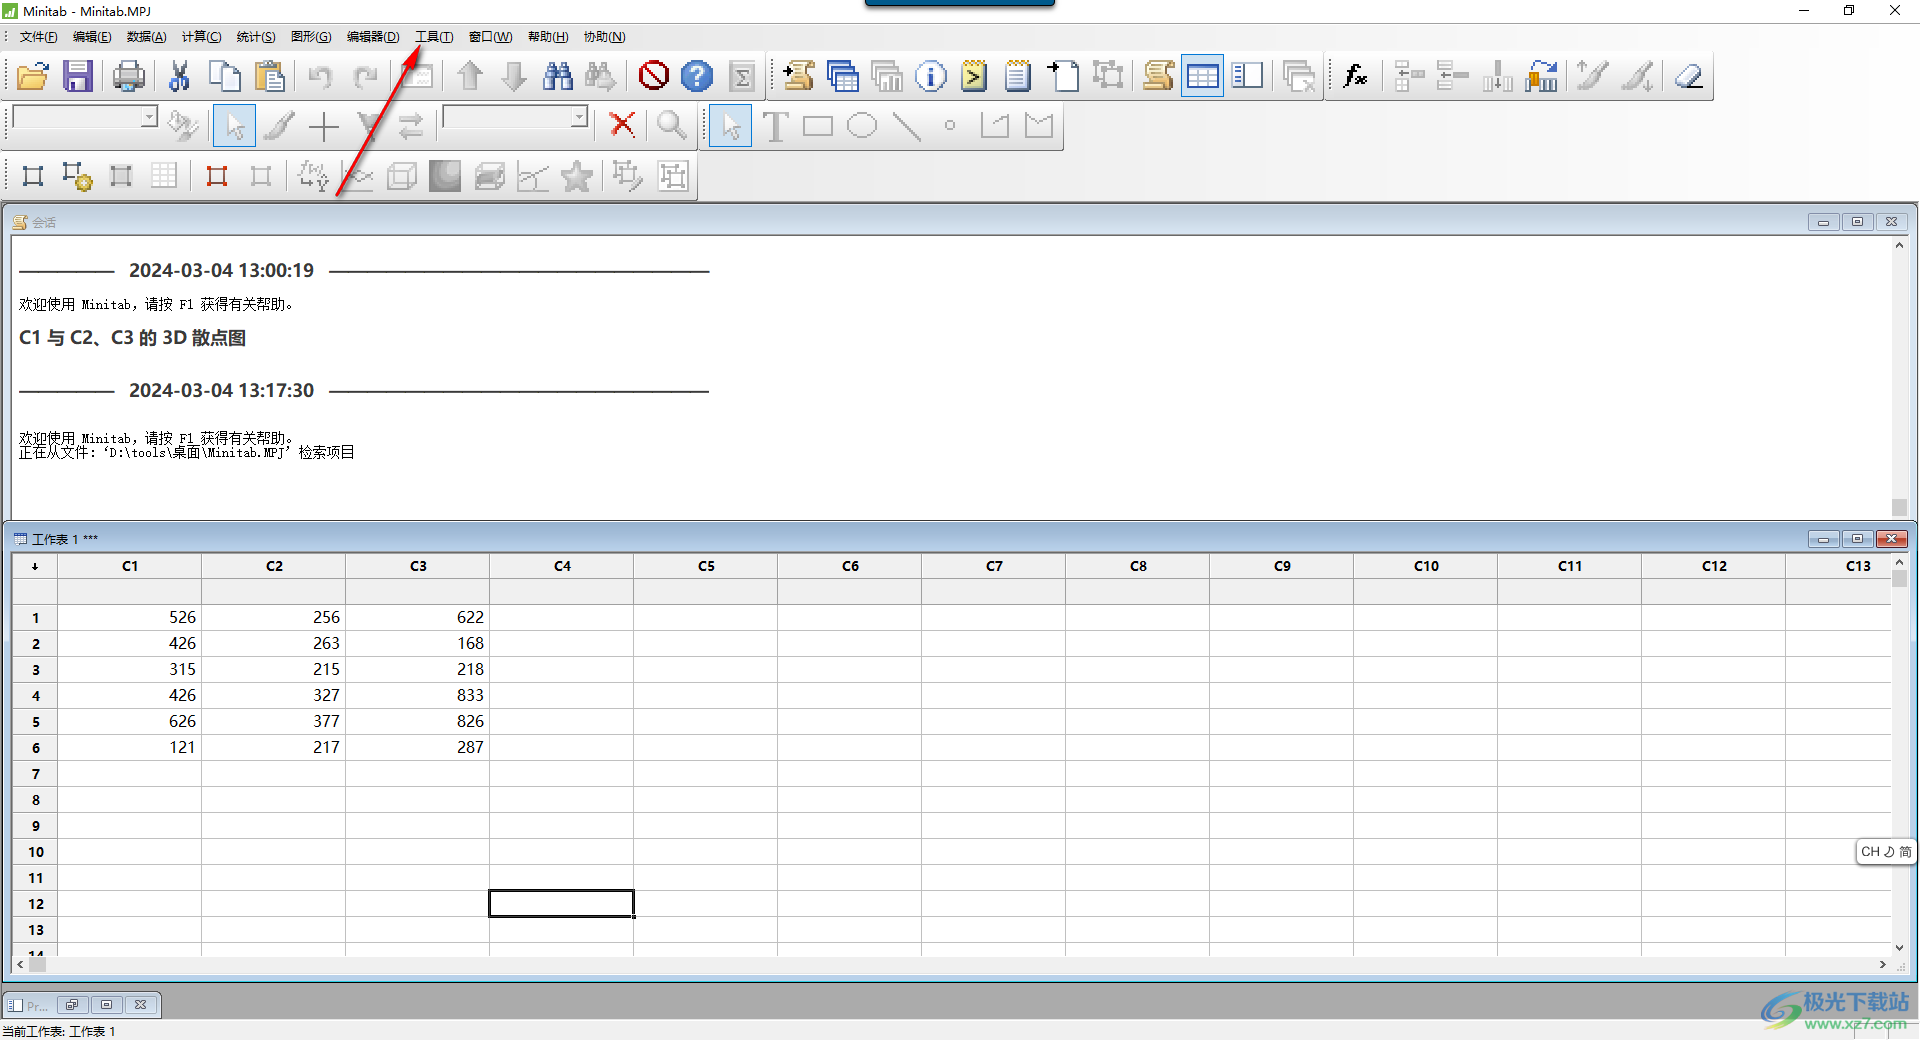Screen dimensions: 1920x1040
Task: Open the 计算(C) menu
Action: [x=201, y=37]
